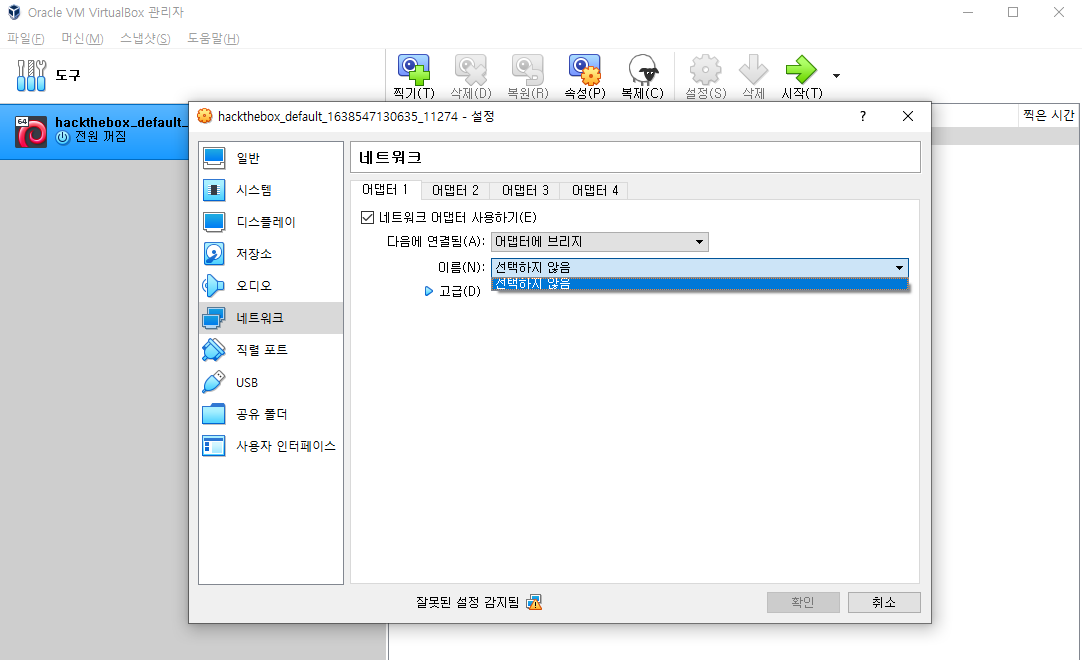Click the Delete snapshot (삭제(D)) toolbar icon

tap(471, 70)
